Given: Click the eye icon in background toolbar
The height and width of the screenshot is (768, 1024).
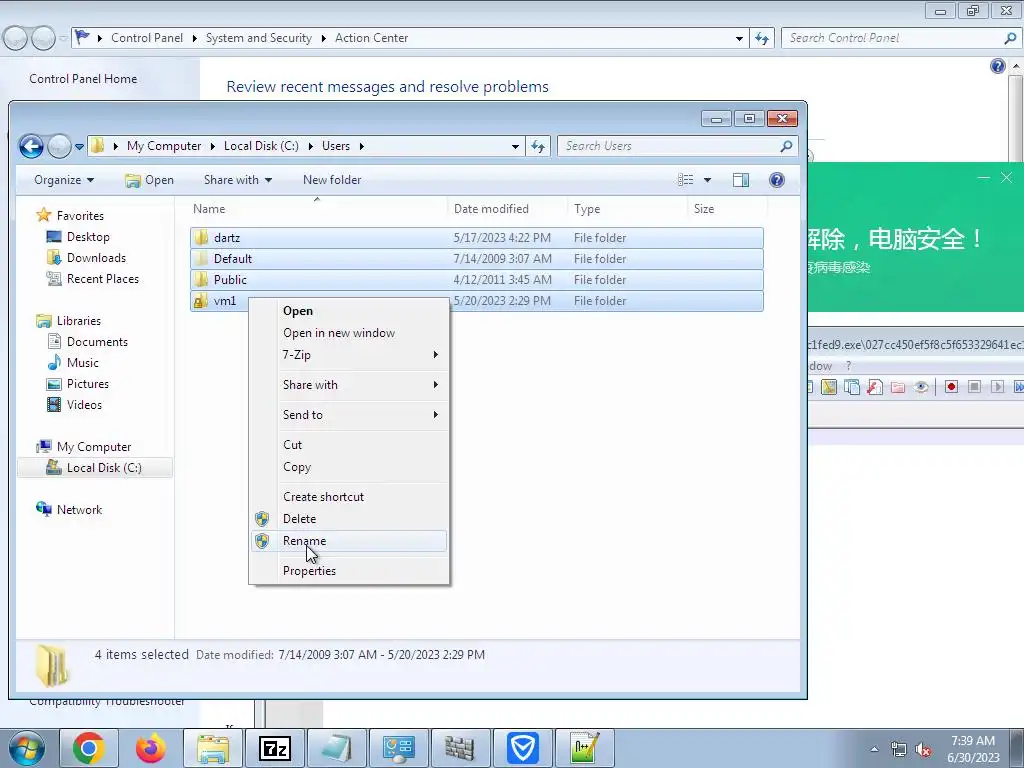Looking at the screenshot, I should coord(921,387).
